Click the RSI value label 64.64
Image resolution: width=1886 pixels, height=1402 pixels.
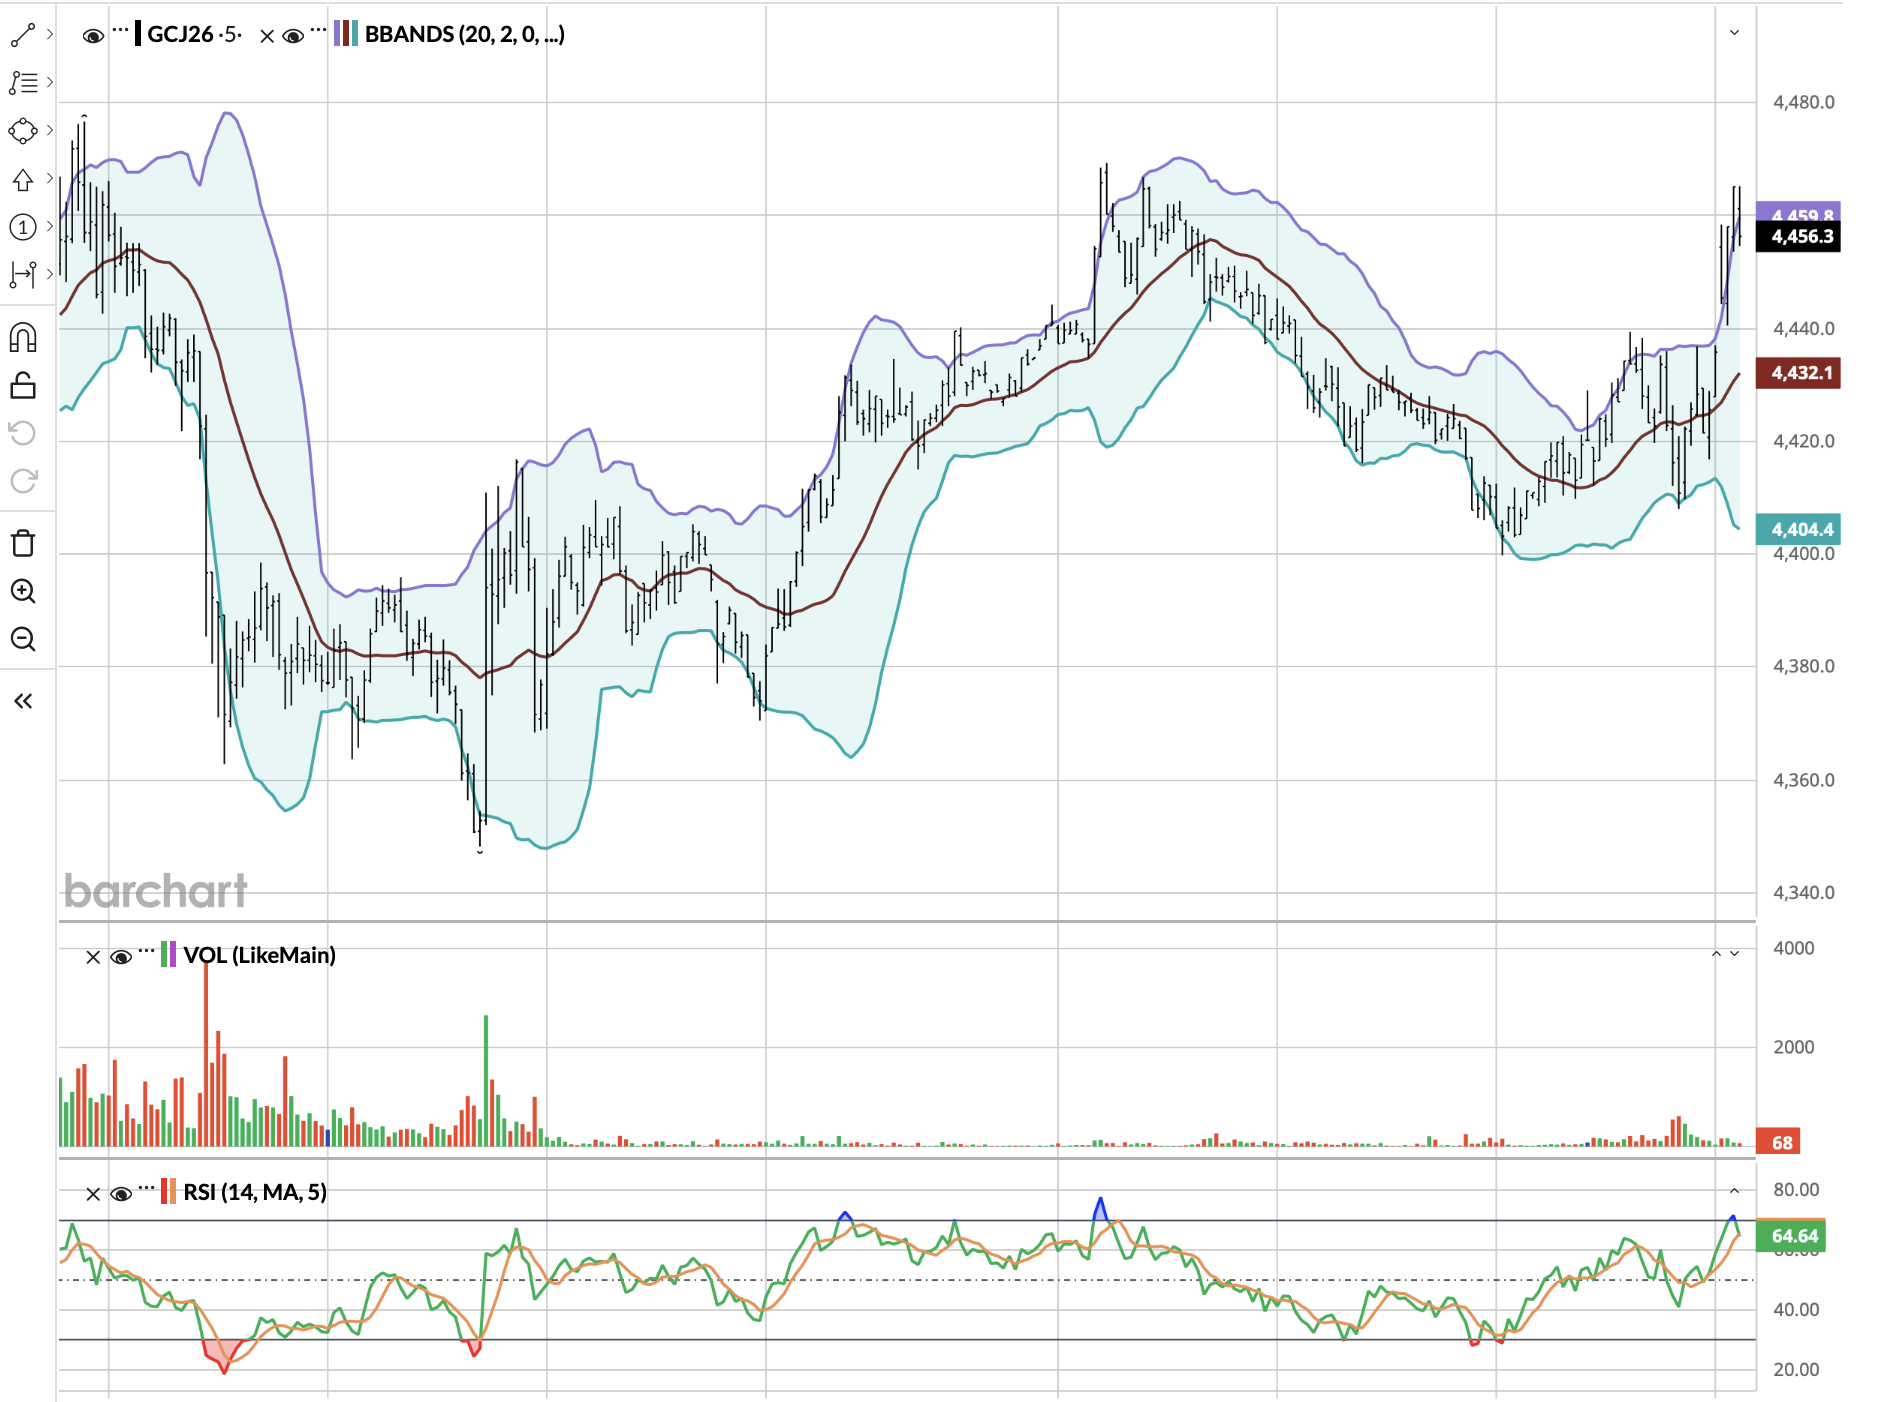tap(1792, 1236)
